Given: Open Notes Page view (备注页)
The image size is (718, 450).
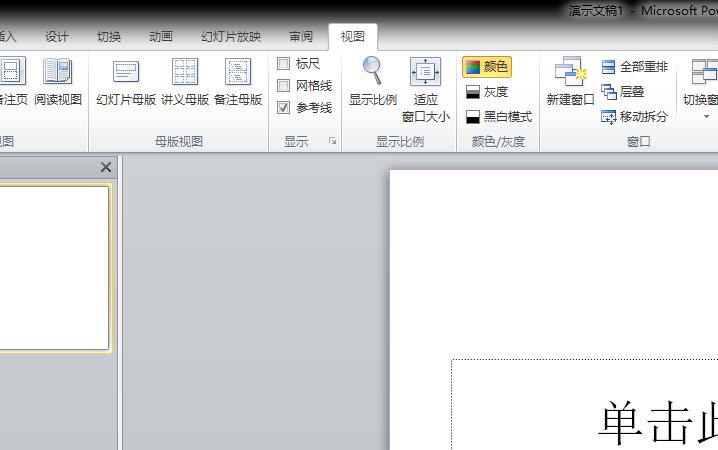Looking at the screenshot, I should [12, 81].
